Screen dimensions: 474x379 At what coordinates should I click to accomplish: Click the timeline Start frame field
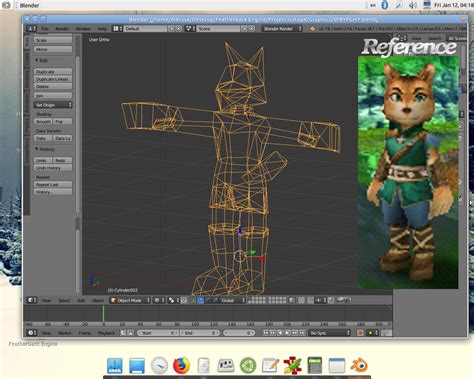pos(158,333)
